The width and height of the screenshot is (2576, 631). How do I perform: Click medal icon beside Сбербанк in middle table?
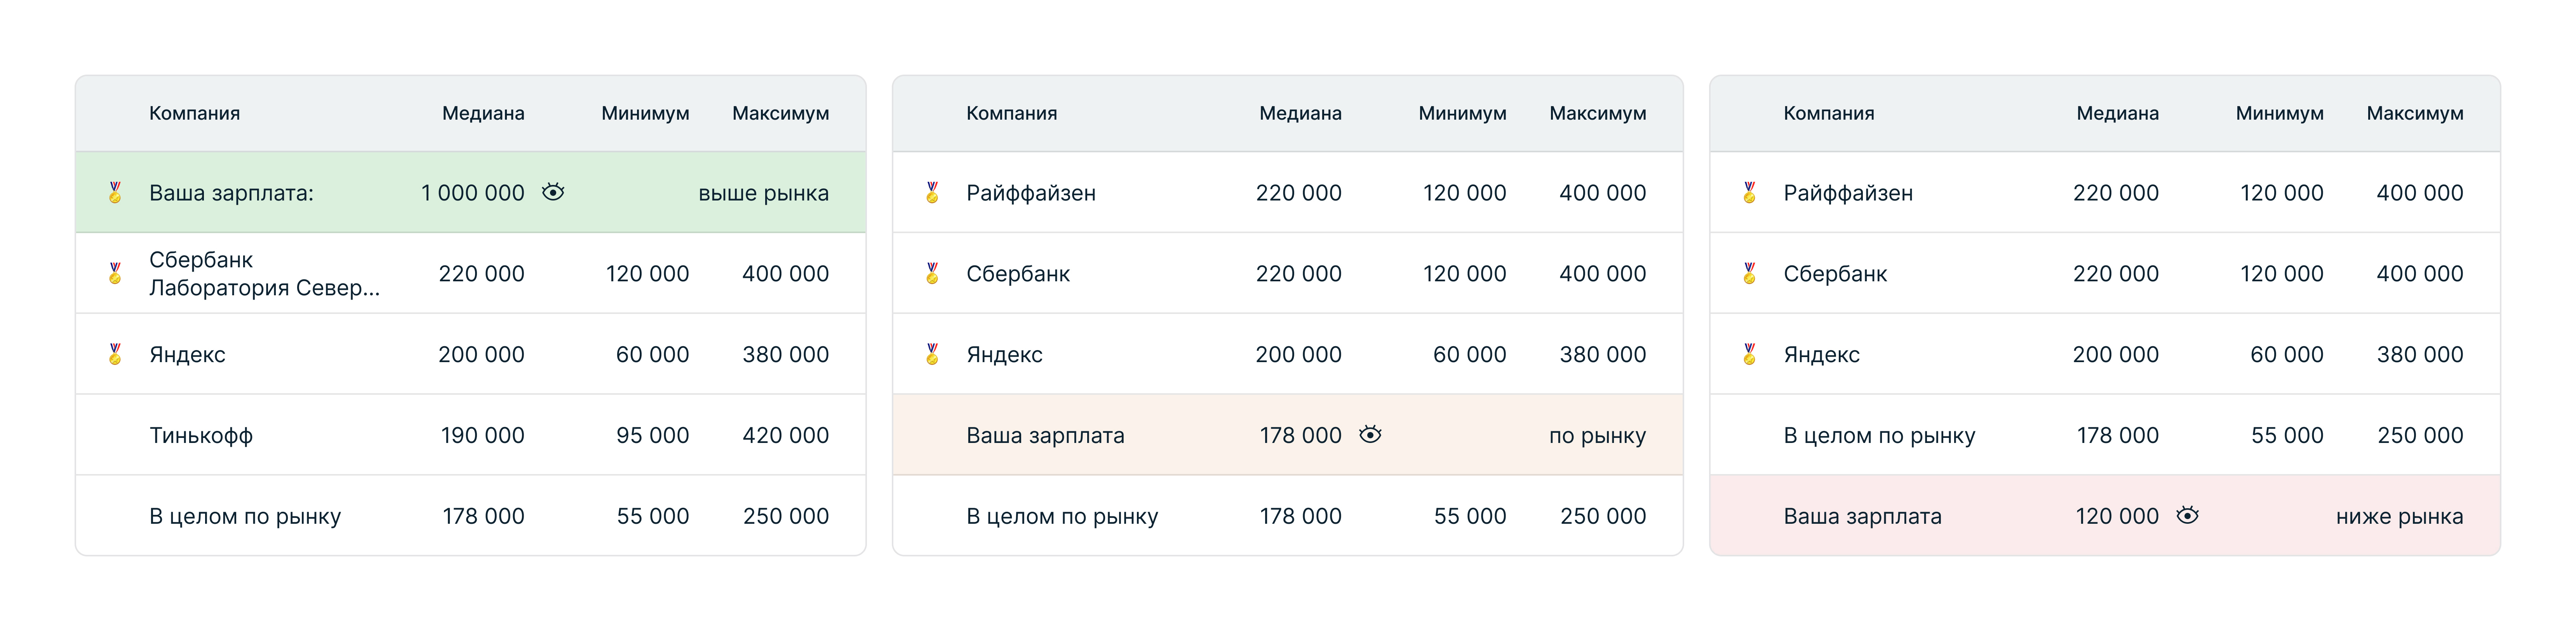[932, 273]
